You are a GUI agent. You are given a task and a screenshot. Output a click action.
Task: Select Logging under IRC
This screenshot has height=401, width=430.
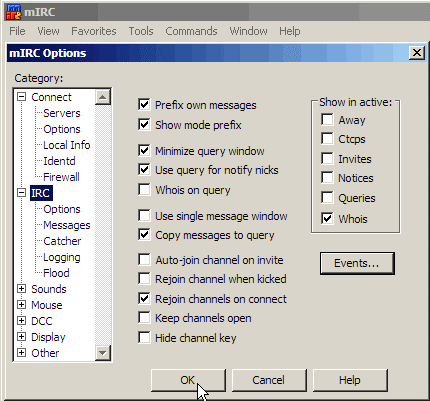62,257
